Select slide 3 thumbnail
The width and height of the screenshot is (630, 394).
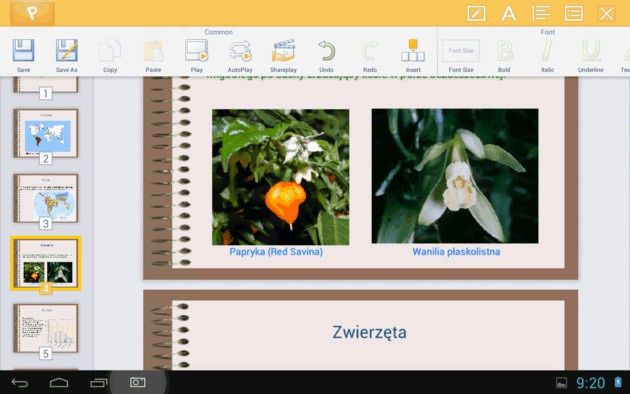tap(45, 198)
